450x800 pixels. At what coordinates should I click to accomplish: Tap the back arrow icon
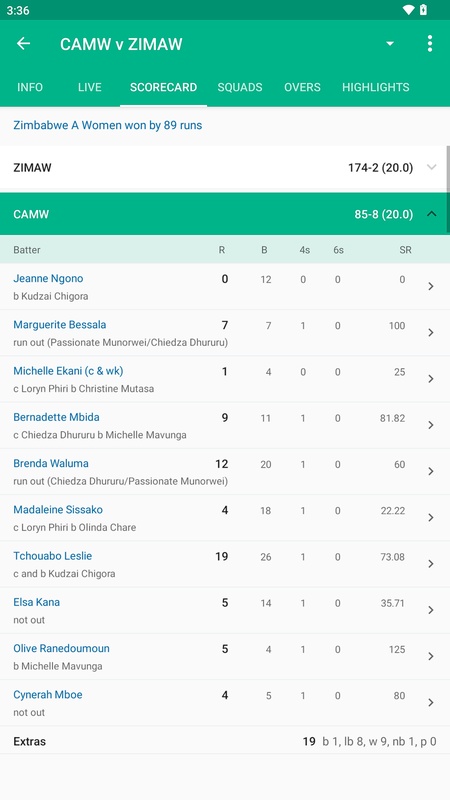[x=23, y=44]
